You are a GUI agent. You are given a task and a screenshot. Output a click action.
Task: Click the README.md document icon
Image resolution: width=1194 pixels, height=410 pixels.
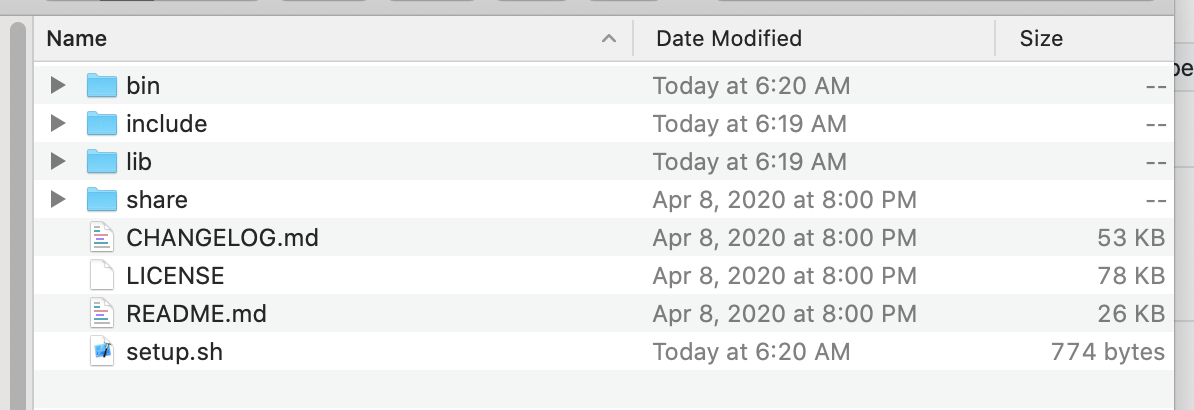click(102, 314)
